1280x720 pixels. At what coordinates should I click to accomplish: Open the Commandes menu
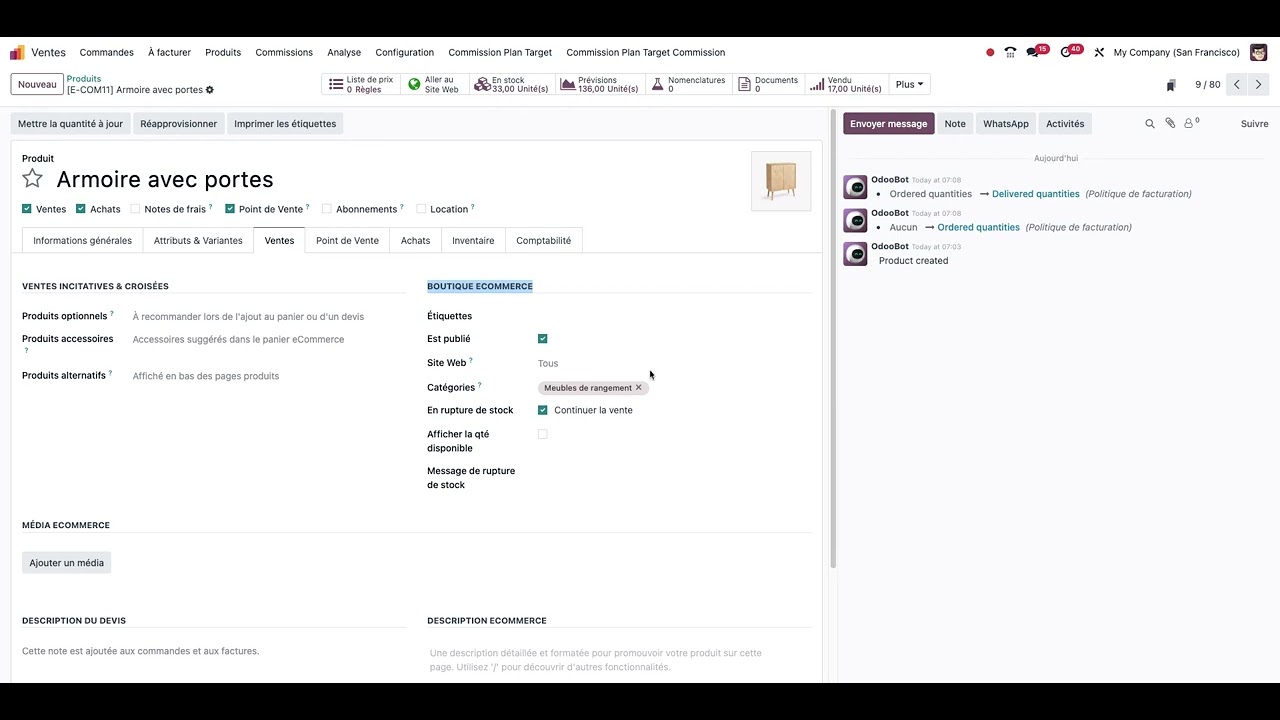click(107, 52)
